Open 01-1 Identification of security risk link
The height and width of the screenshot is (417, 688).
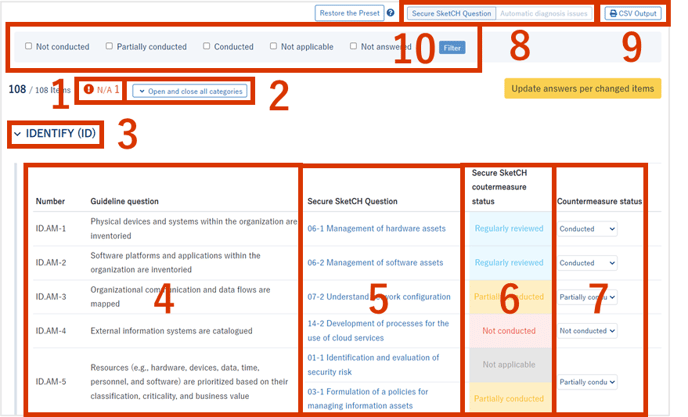[x=373, y=365]
